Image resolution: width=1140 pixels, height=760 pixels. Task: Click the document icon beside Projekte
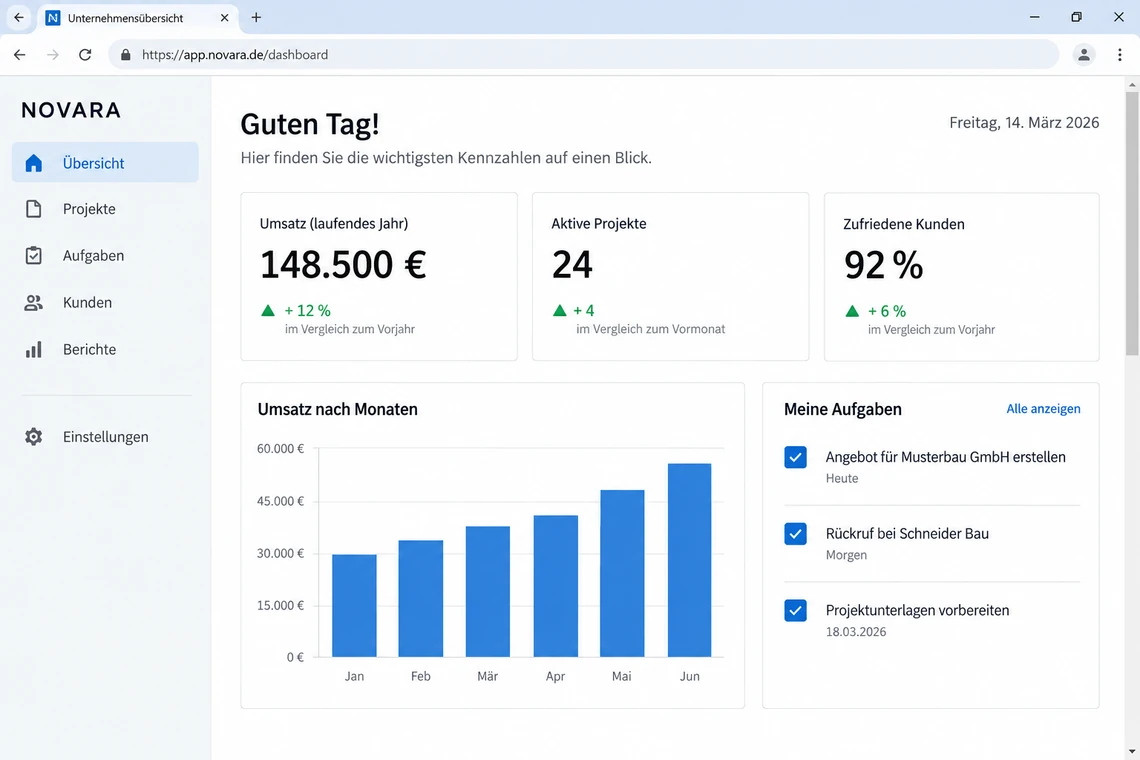[x=33, y=209]
